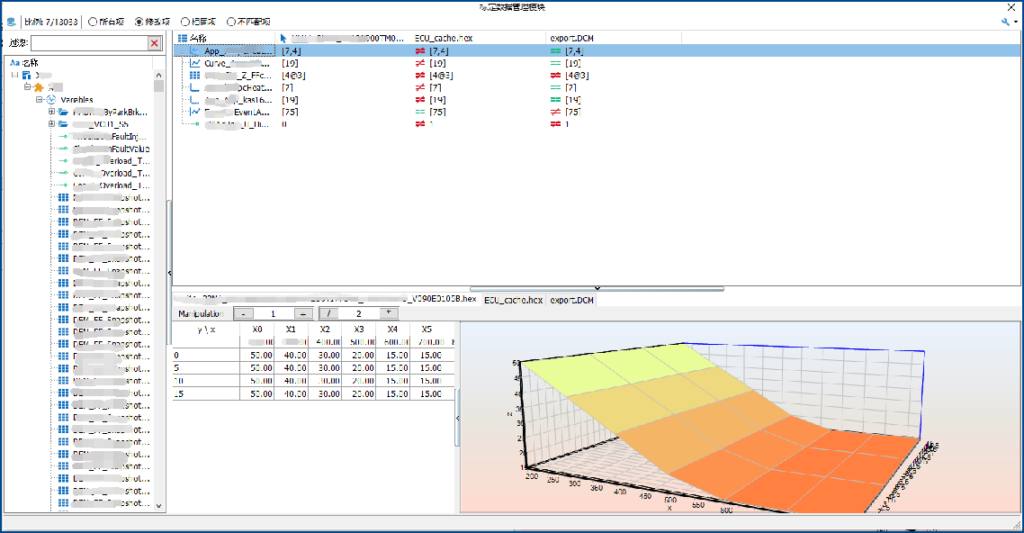Click into the filter text input field
This screenshot has height=533, width=1024.
90,43
